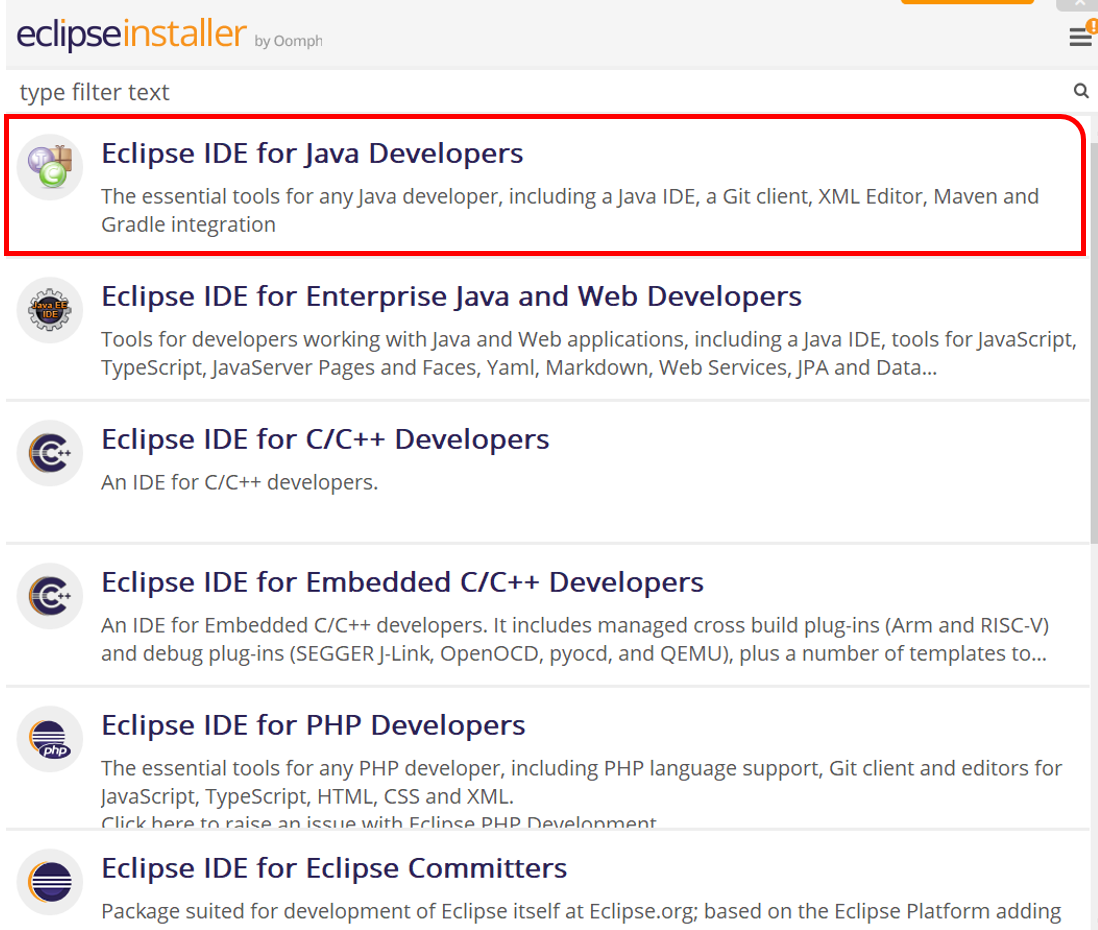
Task: Click the Embedded C/C++ Developers package icon
Action: tap(50, 596)
